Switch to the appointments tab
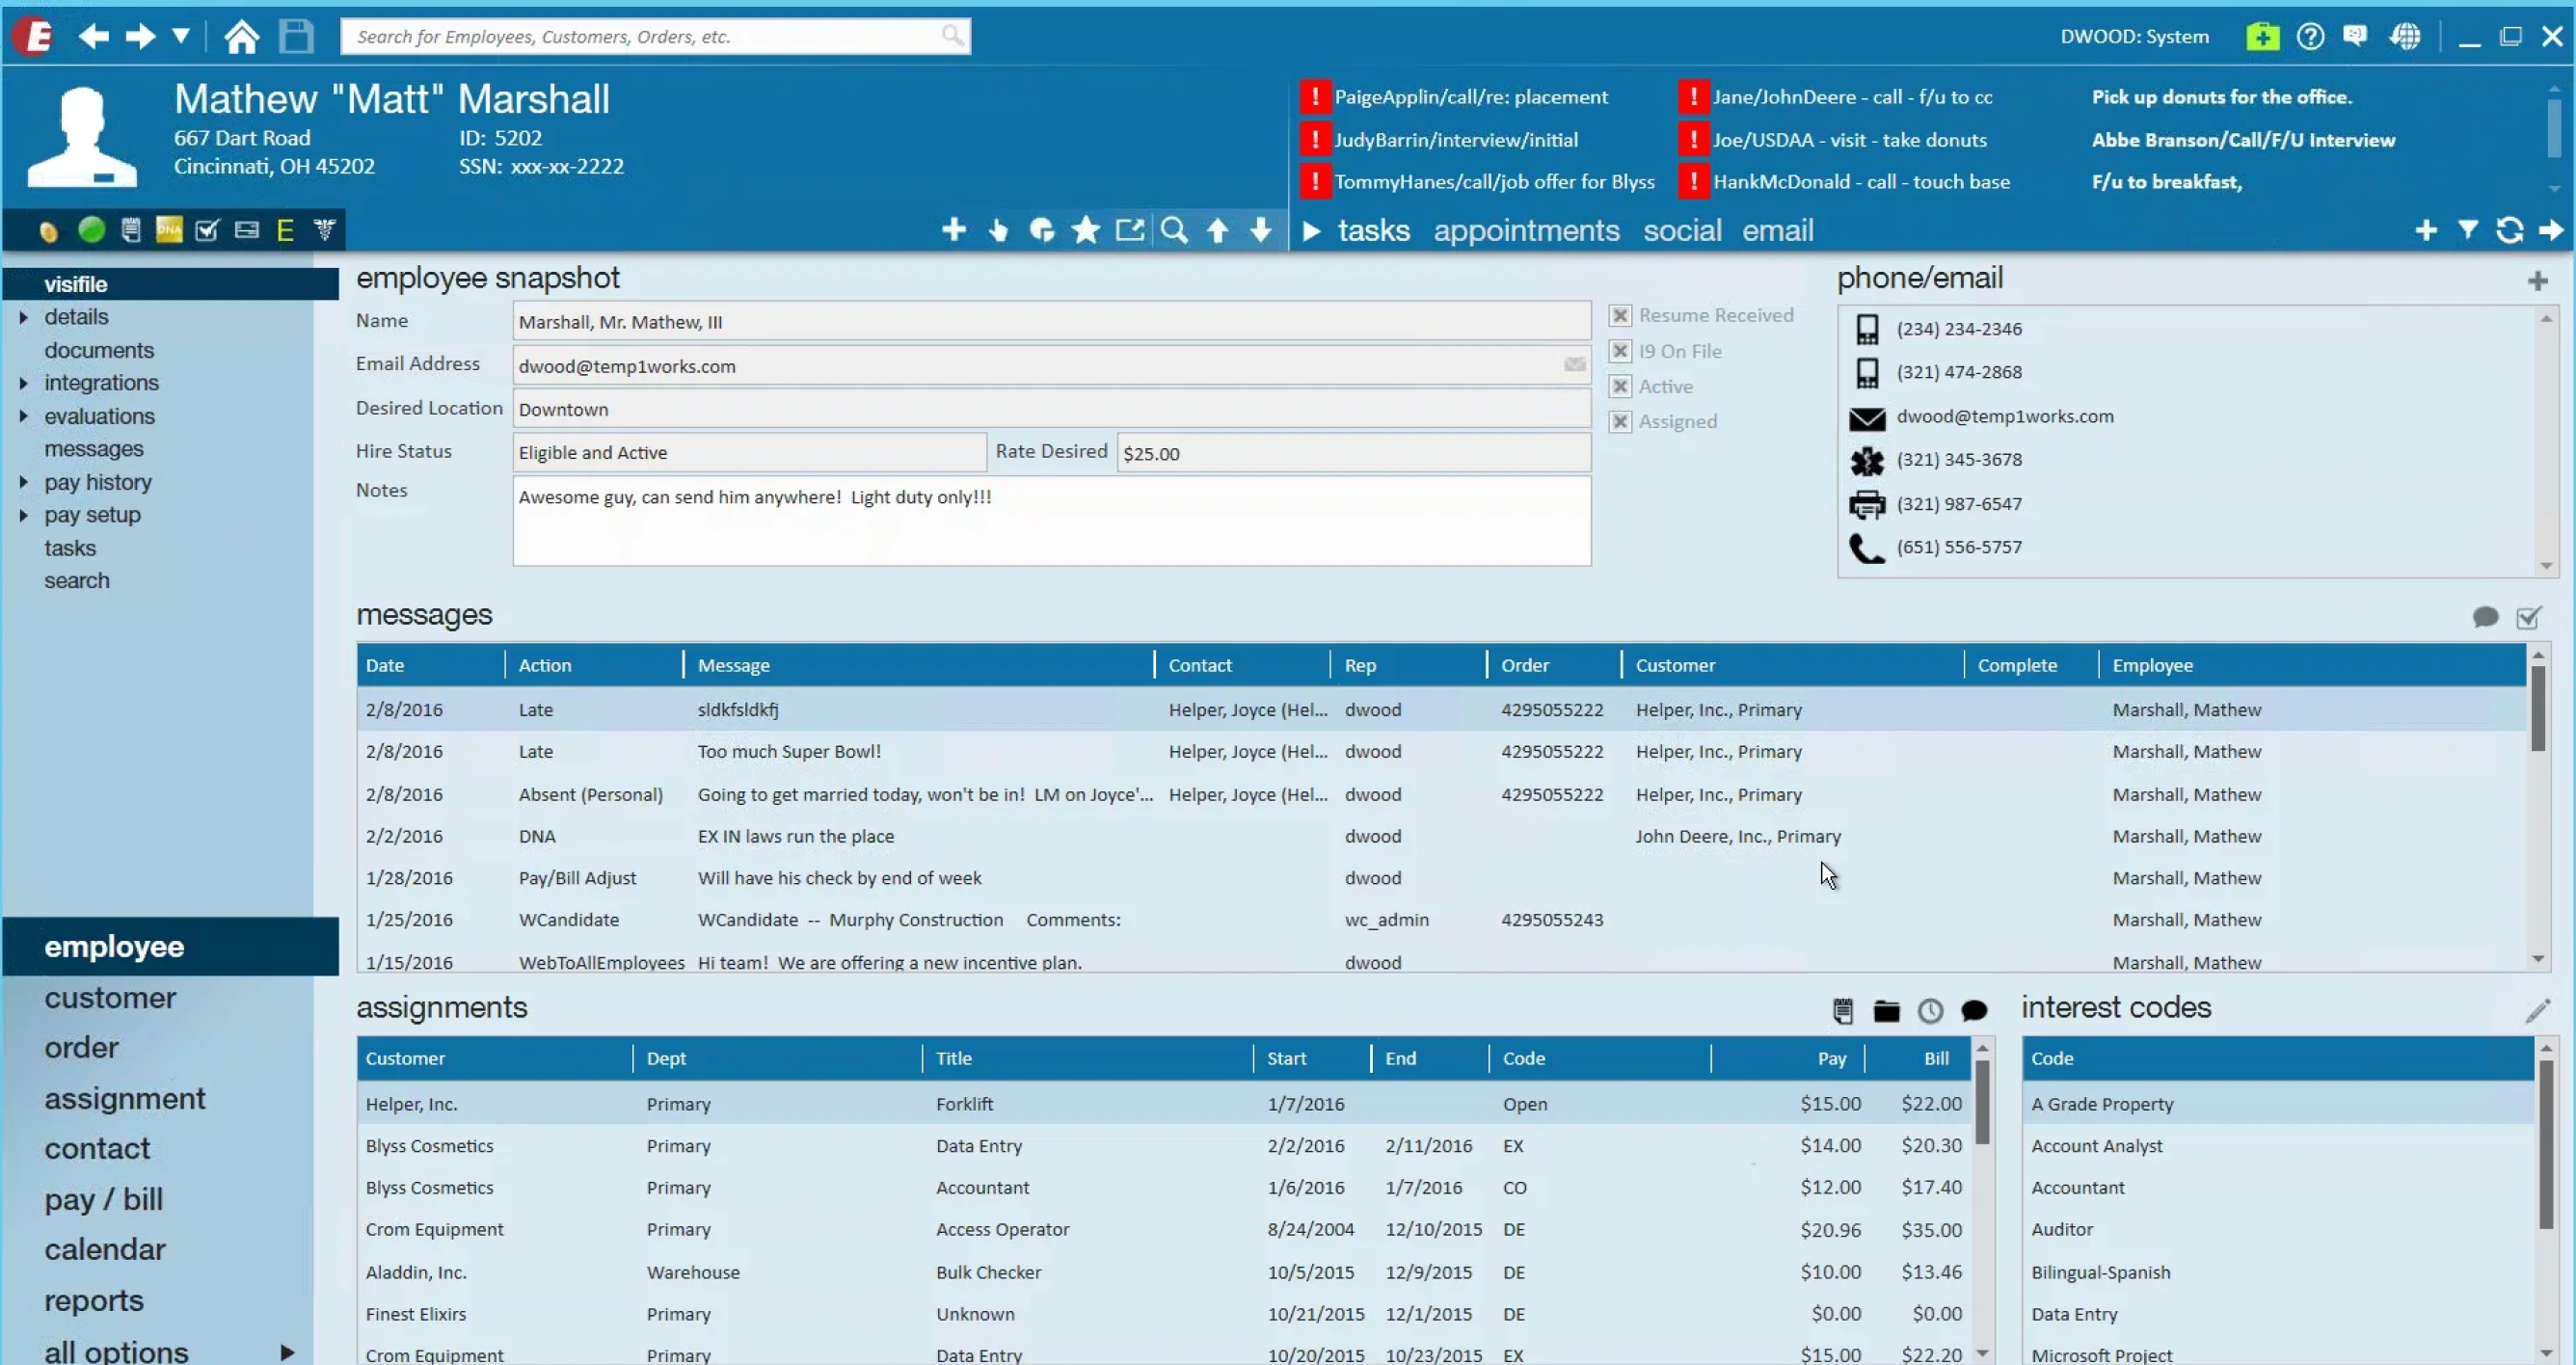Screen dimensions: 2576x1365 click(x=1526, y=231)
